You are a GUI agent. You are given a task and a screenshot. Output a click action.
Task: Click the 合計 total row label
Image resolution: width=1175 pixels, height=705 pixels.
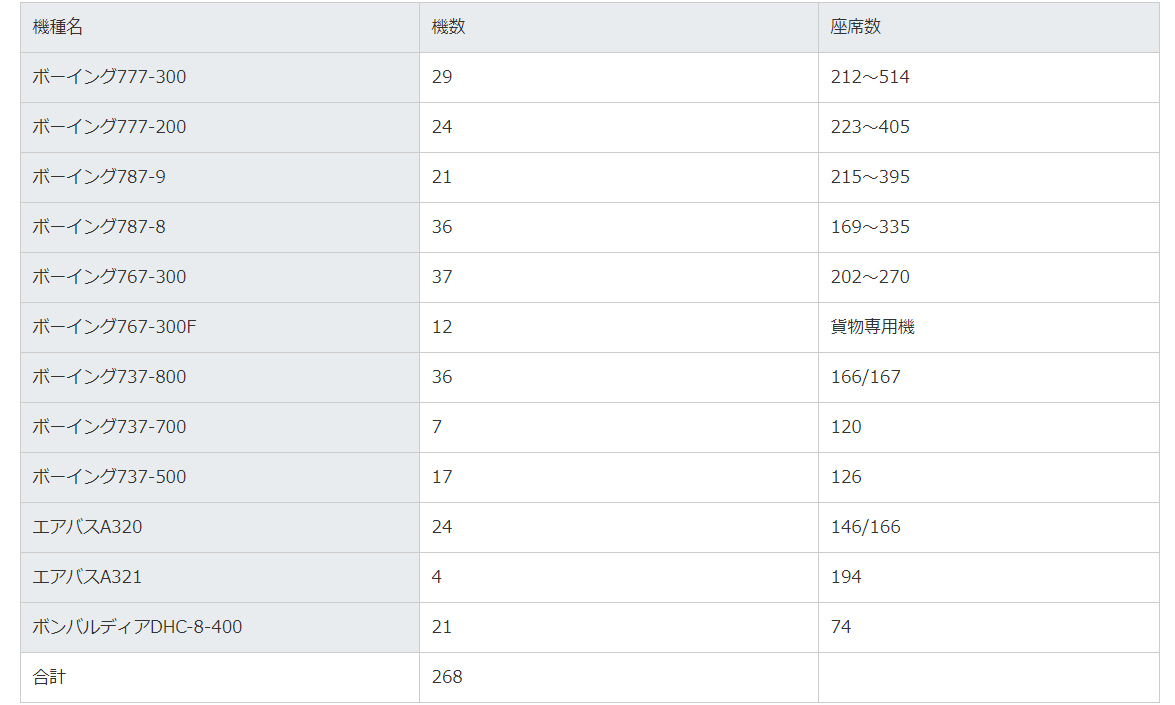point(49,677)
